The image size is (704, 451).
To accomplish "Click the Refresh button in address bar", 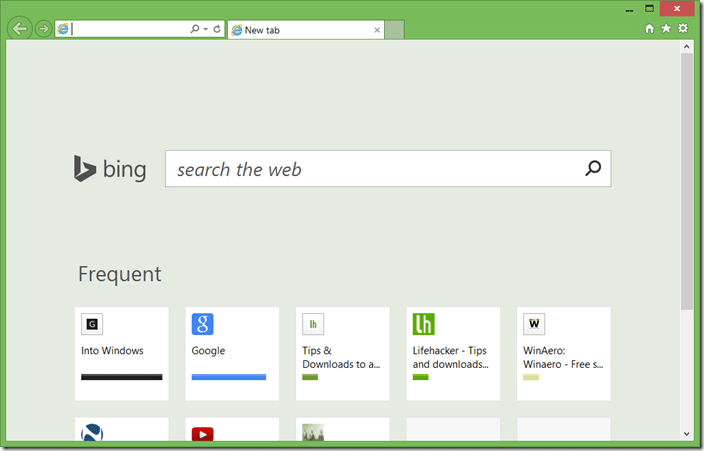I will pos(217,29).
